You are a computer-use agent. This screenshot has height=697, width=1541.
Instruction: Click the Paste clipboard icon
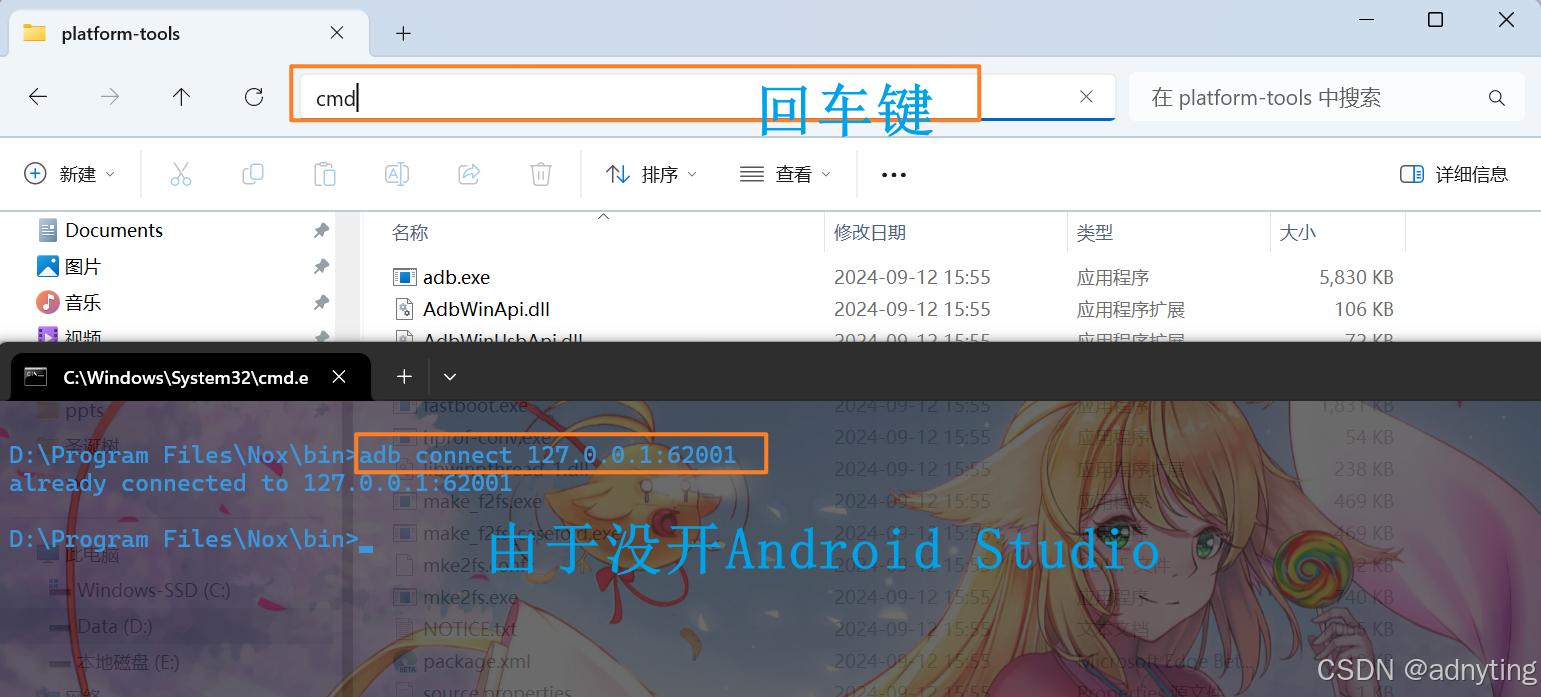[325, 174]
